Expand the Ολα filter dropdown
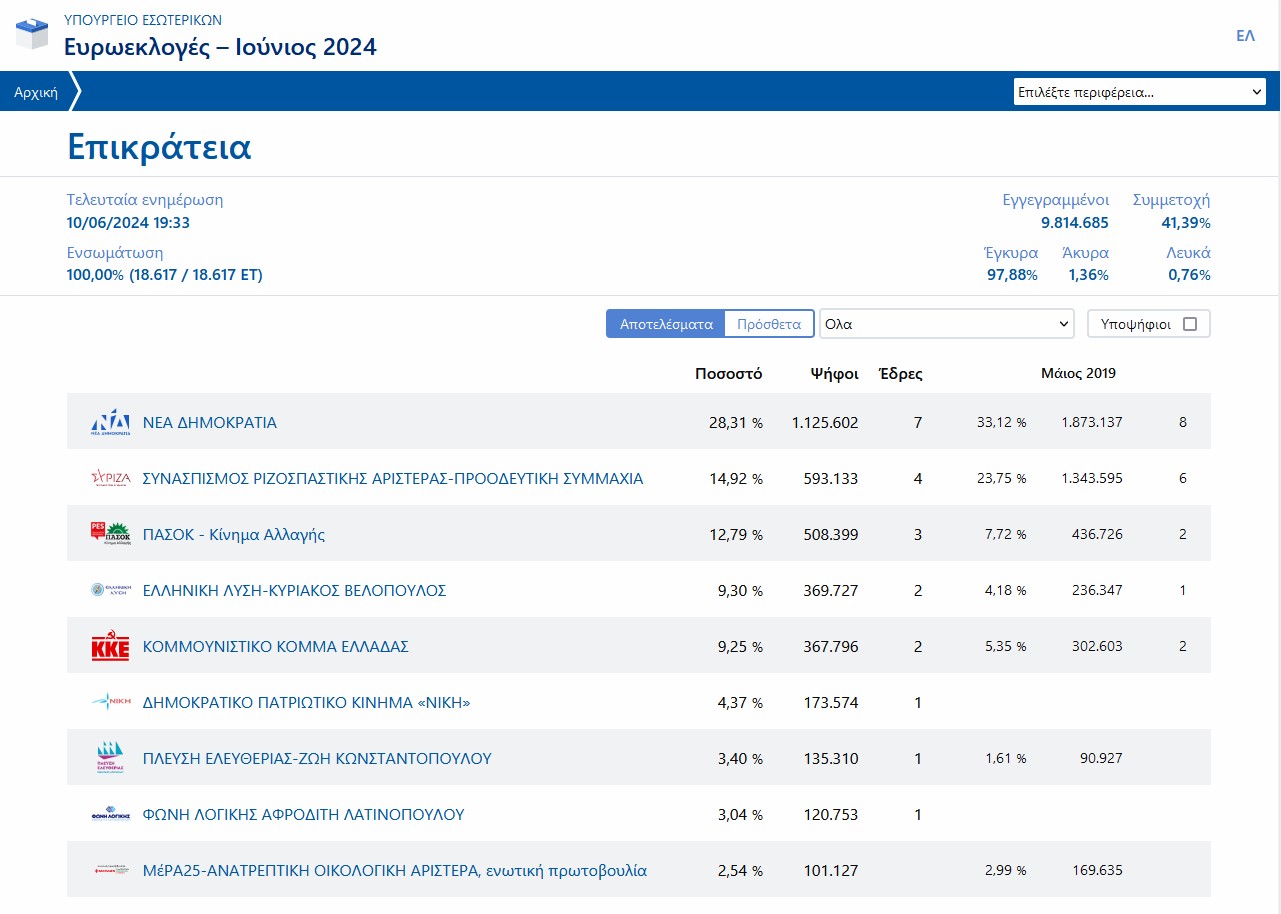 946,324
